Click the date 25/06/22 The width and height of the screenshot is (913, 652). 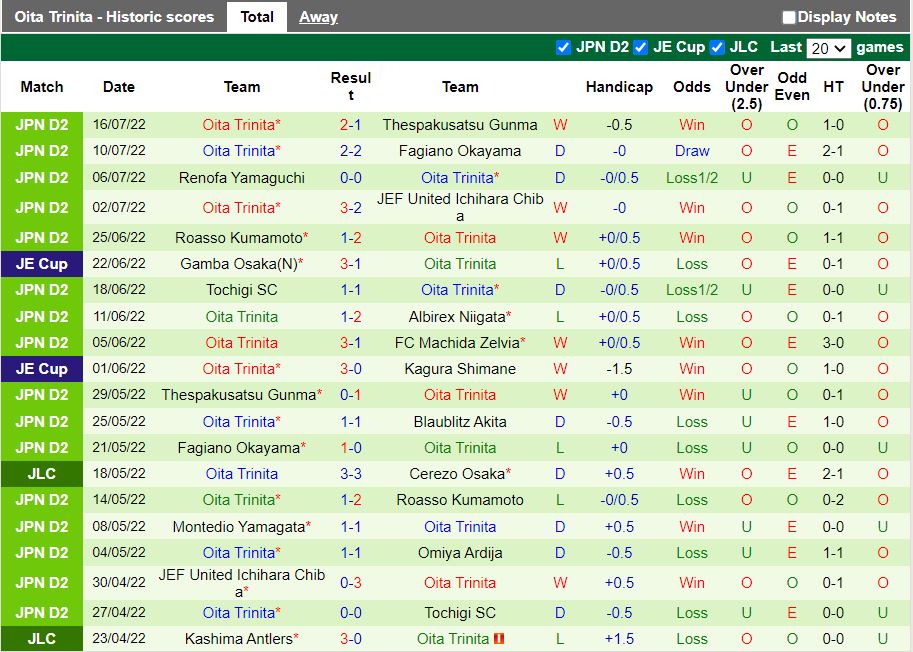(119, 238)
